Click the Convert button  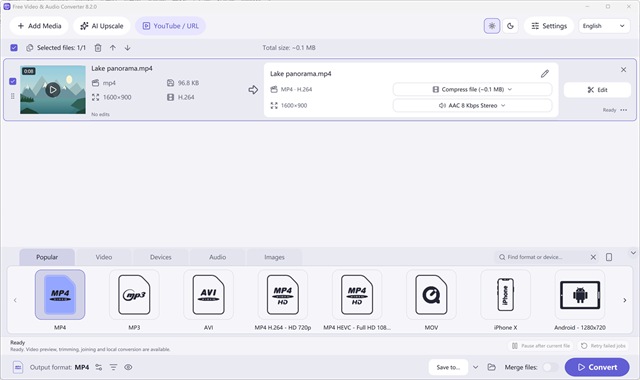pos(597,367)
